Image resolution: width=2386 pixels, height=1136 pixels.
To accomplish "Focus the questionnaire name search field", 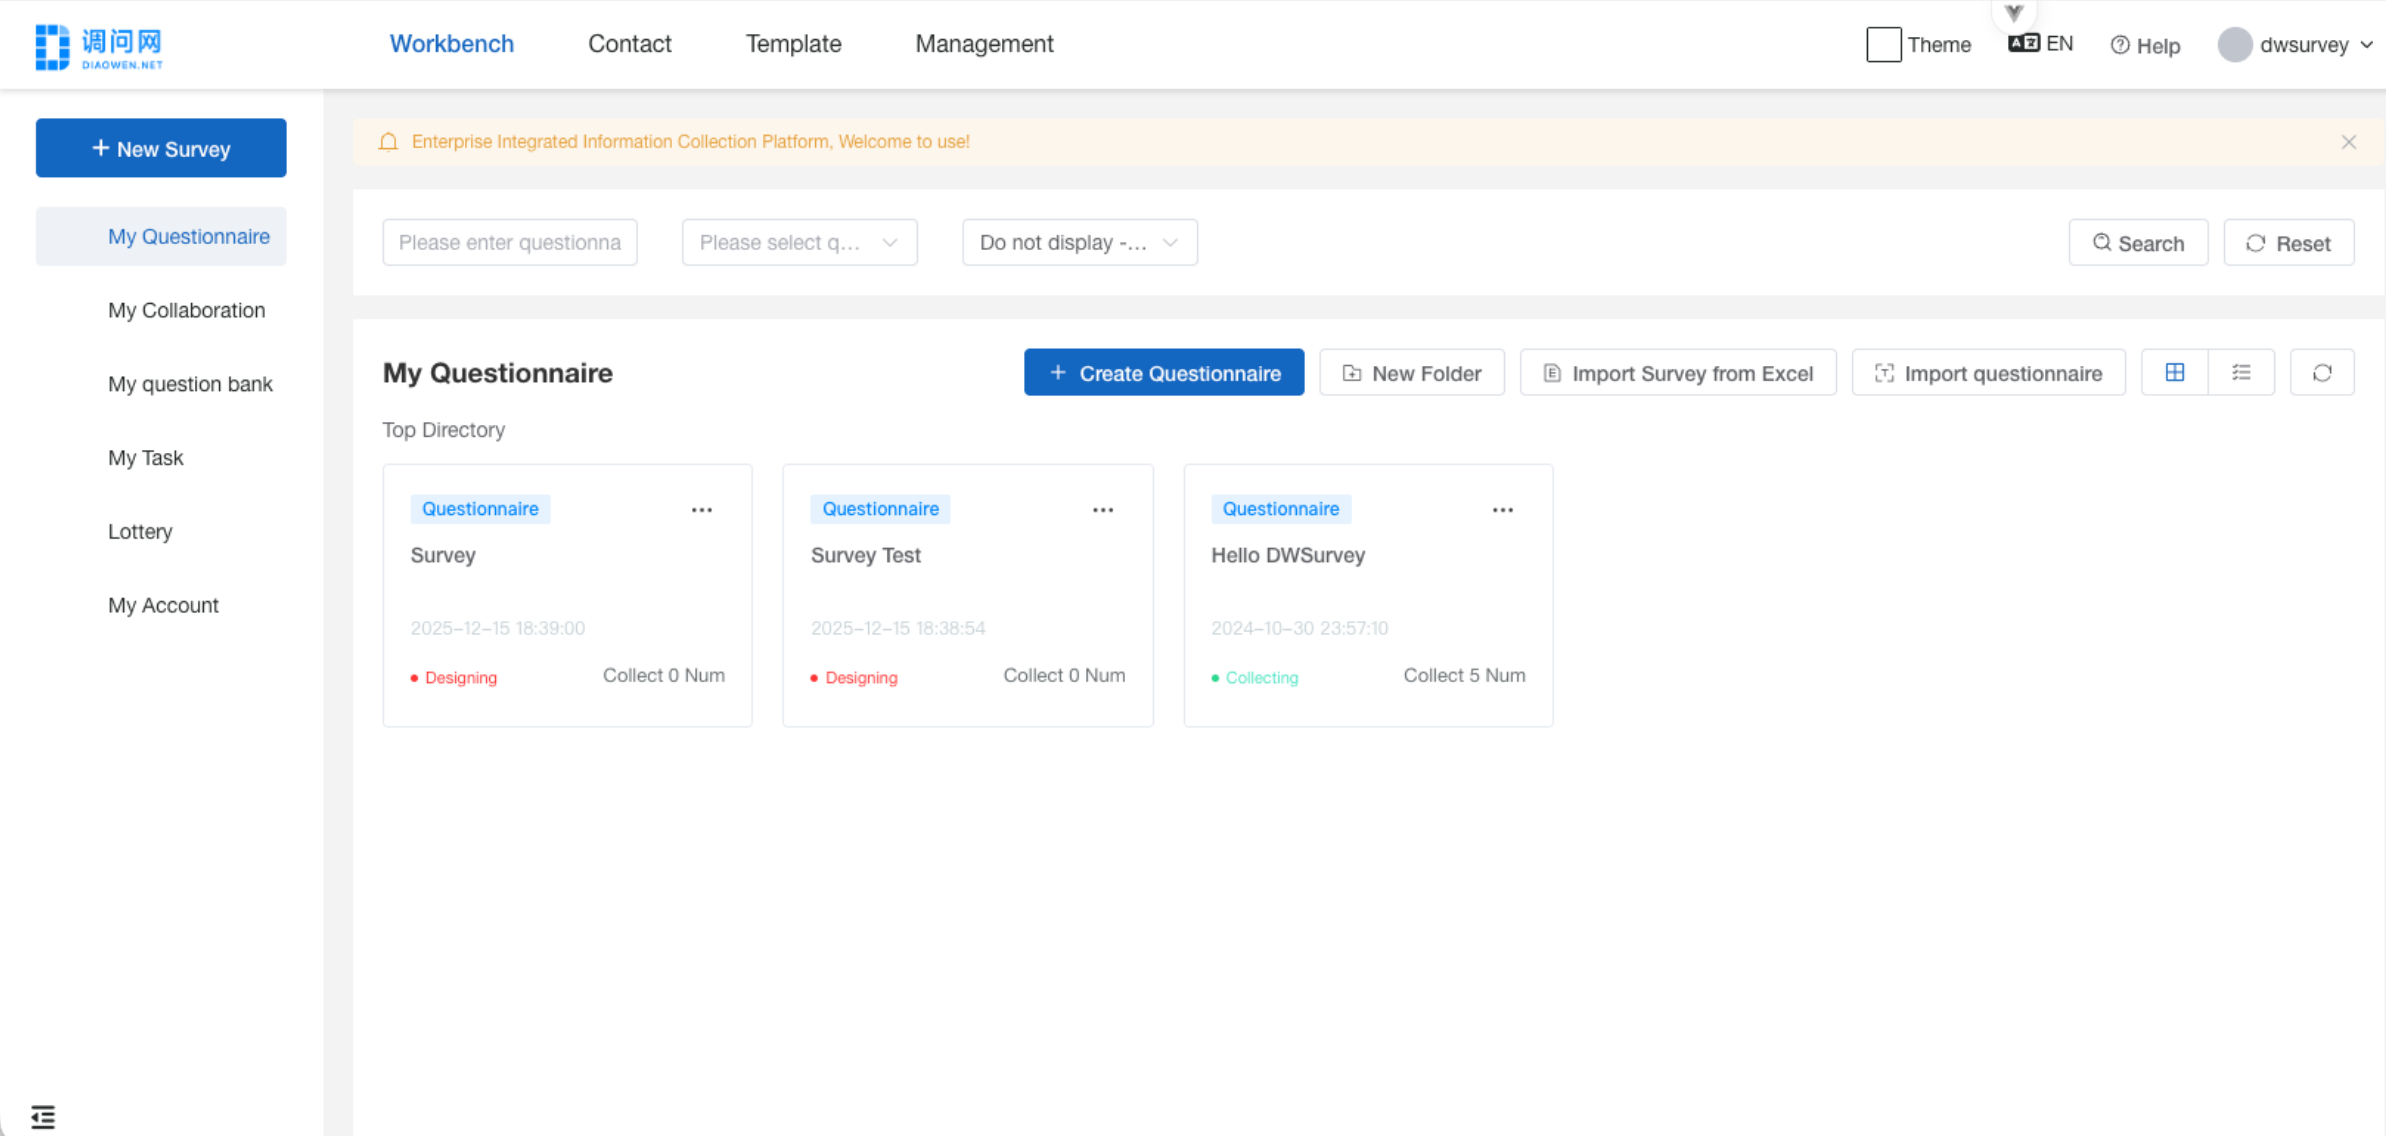I will point(509,243).
